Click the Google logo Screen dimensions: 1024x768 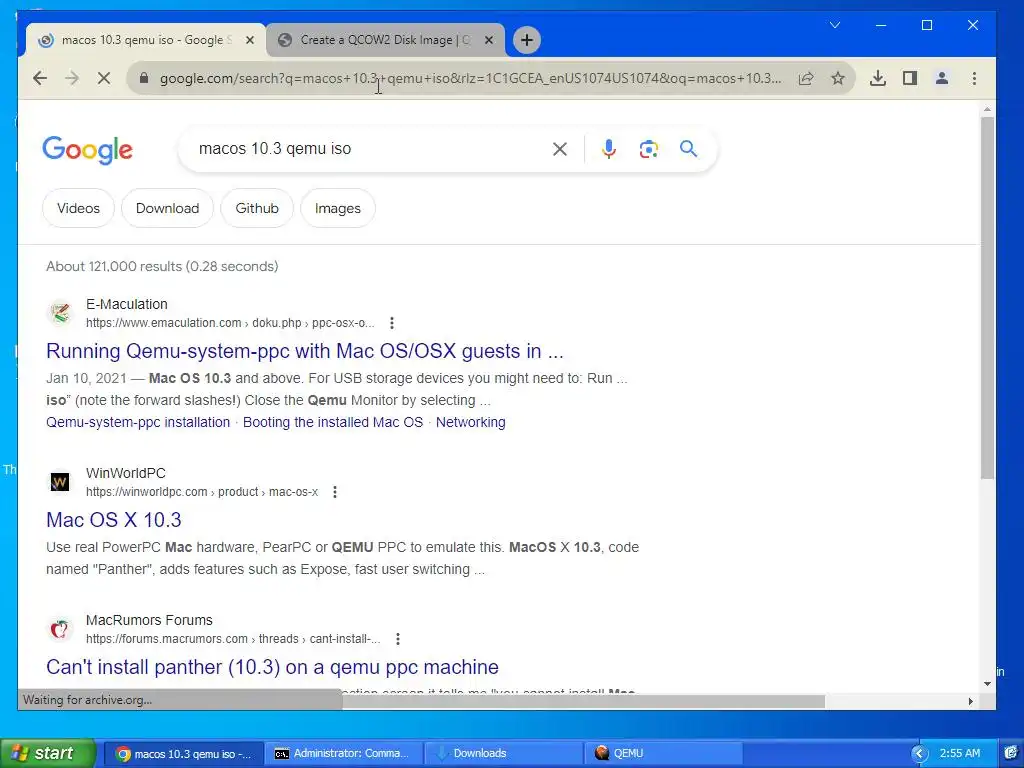[88, 150]
